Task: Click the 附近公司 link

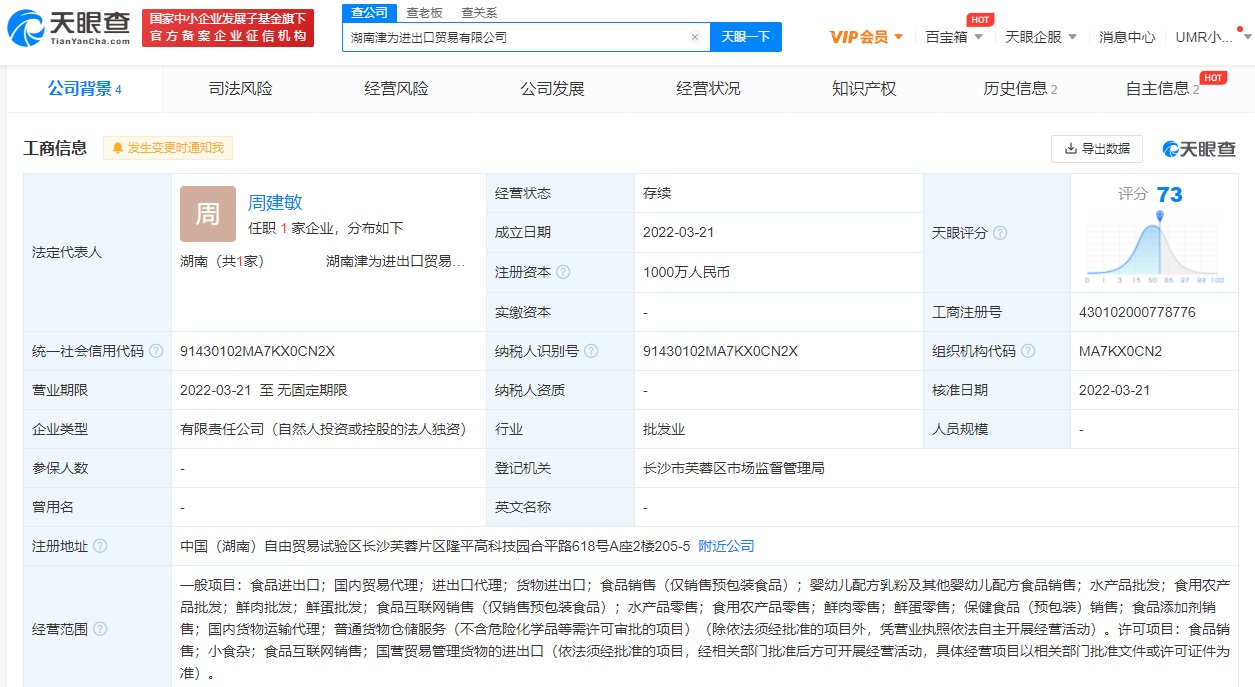Action: pyautogui.click(x=727, y=546)
